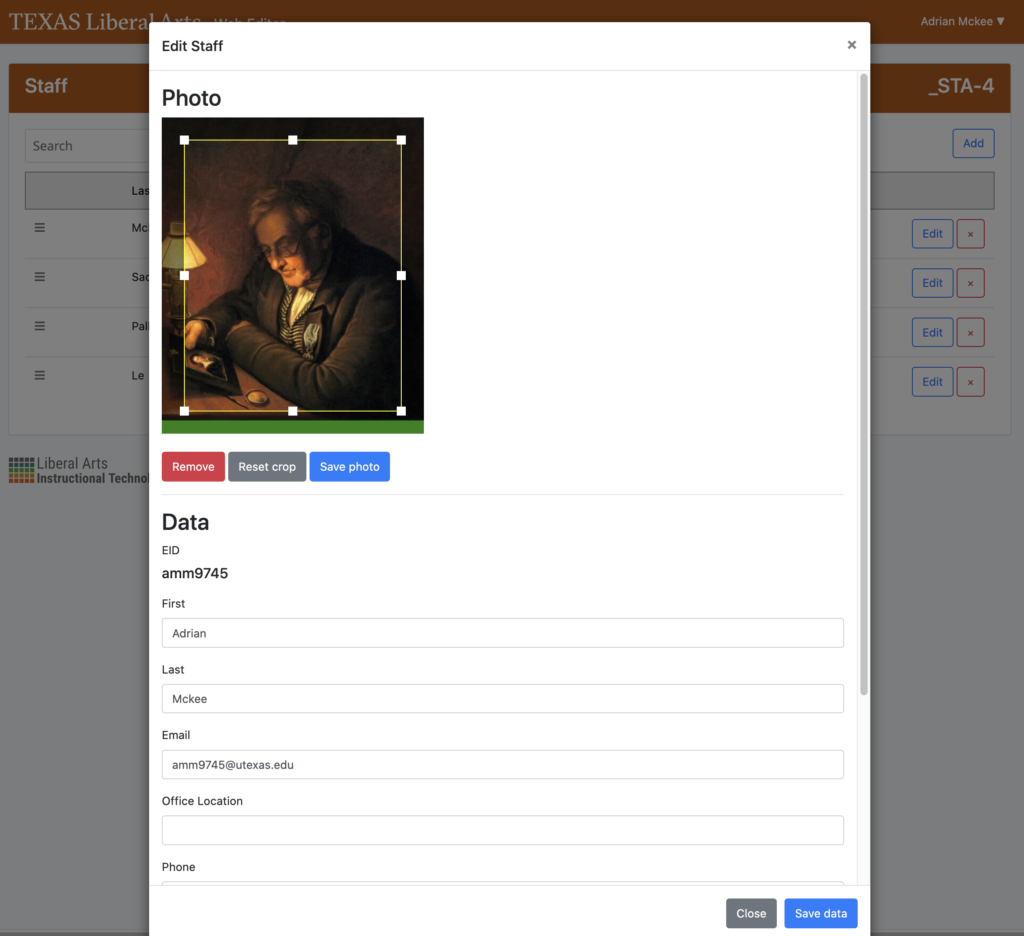Click the top-right crop handle
This screenshot has height=936, width=1024.
(401, 140)
